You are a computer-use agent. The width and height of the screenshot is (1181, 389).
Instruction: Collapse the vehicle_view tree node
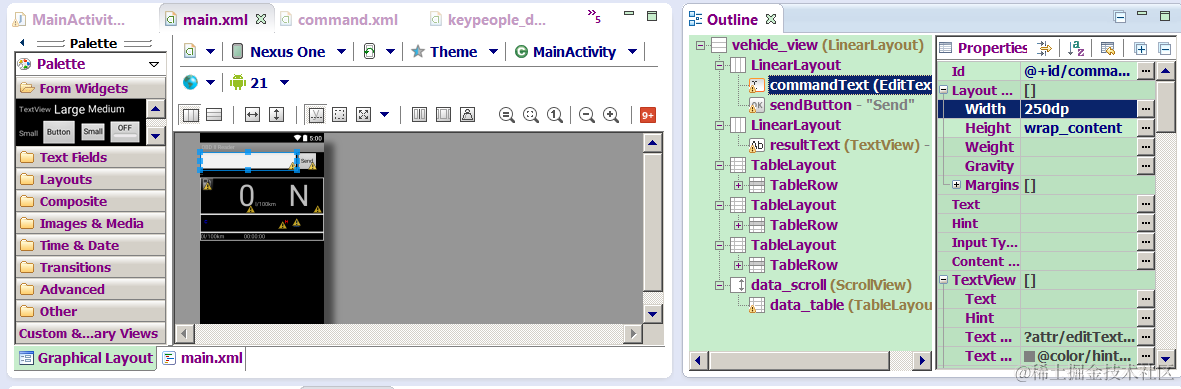click(700, 45)
